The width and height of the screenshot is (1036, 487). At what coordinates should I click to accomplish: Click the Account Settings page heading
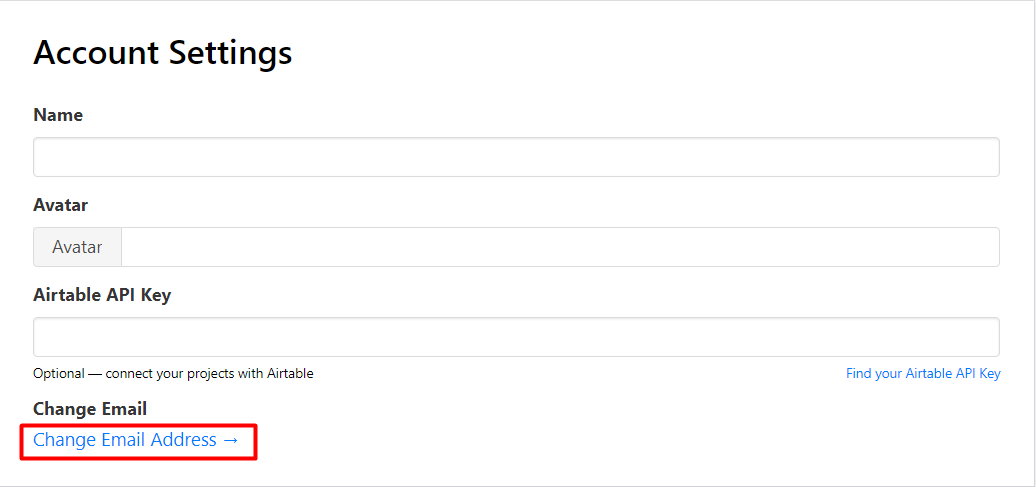pos(163,53)
